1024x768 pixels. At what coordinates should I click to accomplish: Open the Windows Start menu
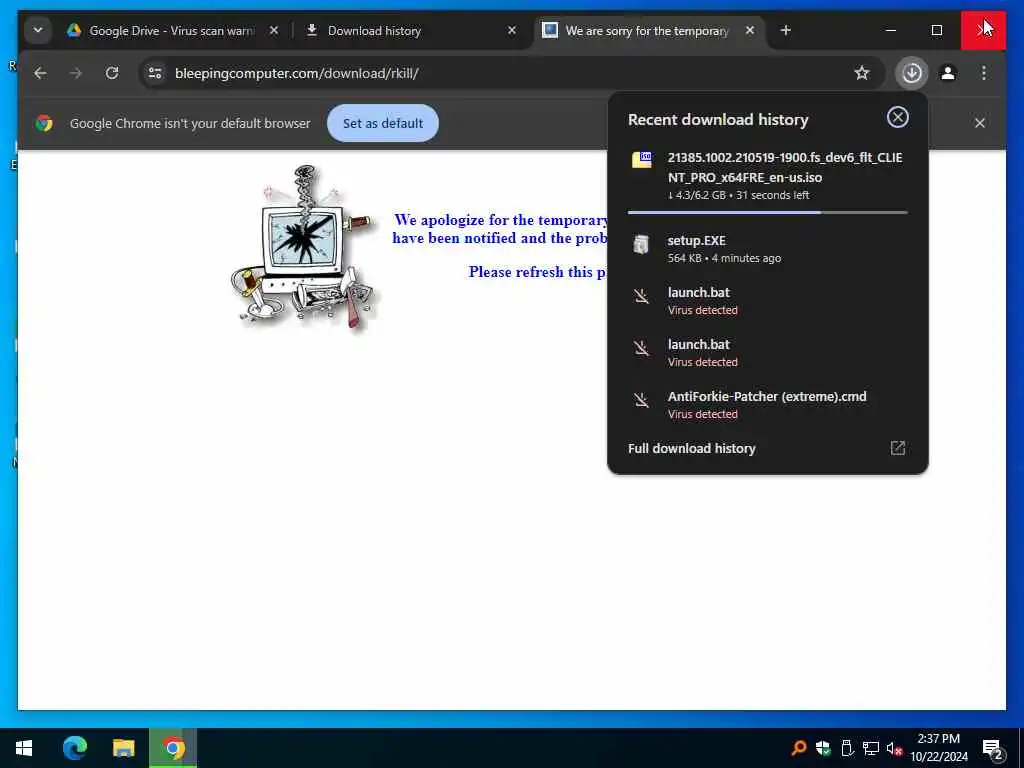pyautogui.click(x=24, y=748)
